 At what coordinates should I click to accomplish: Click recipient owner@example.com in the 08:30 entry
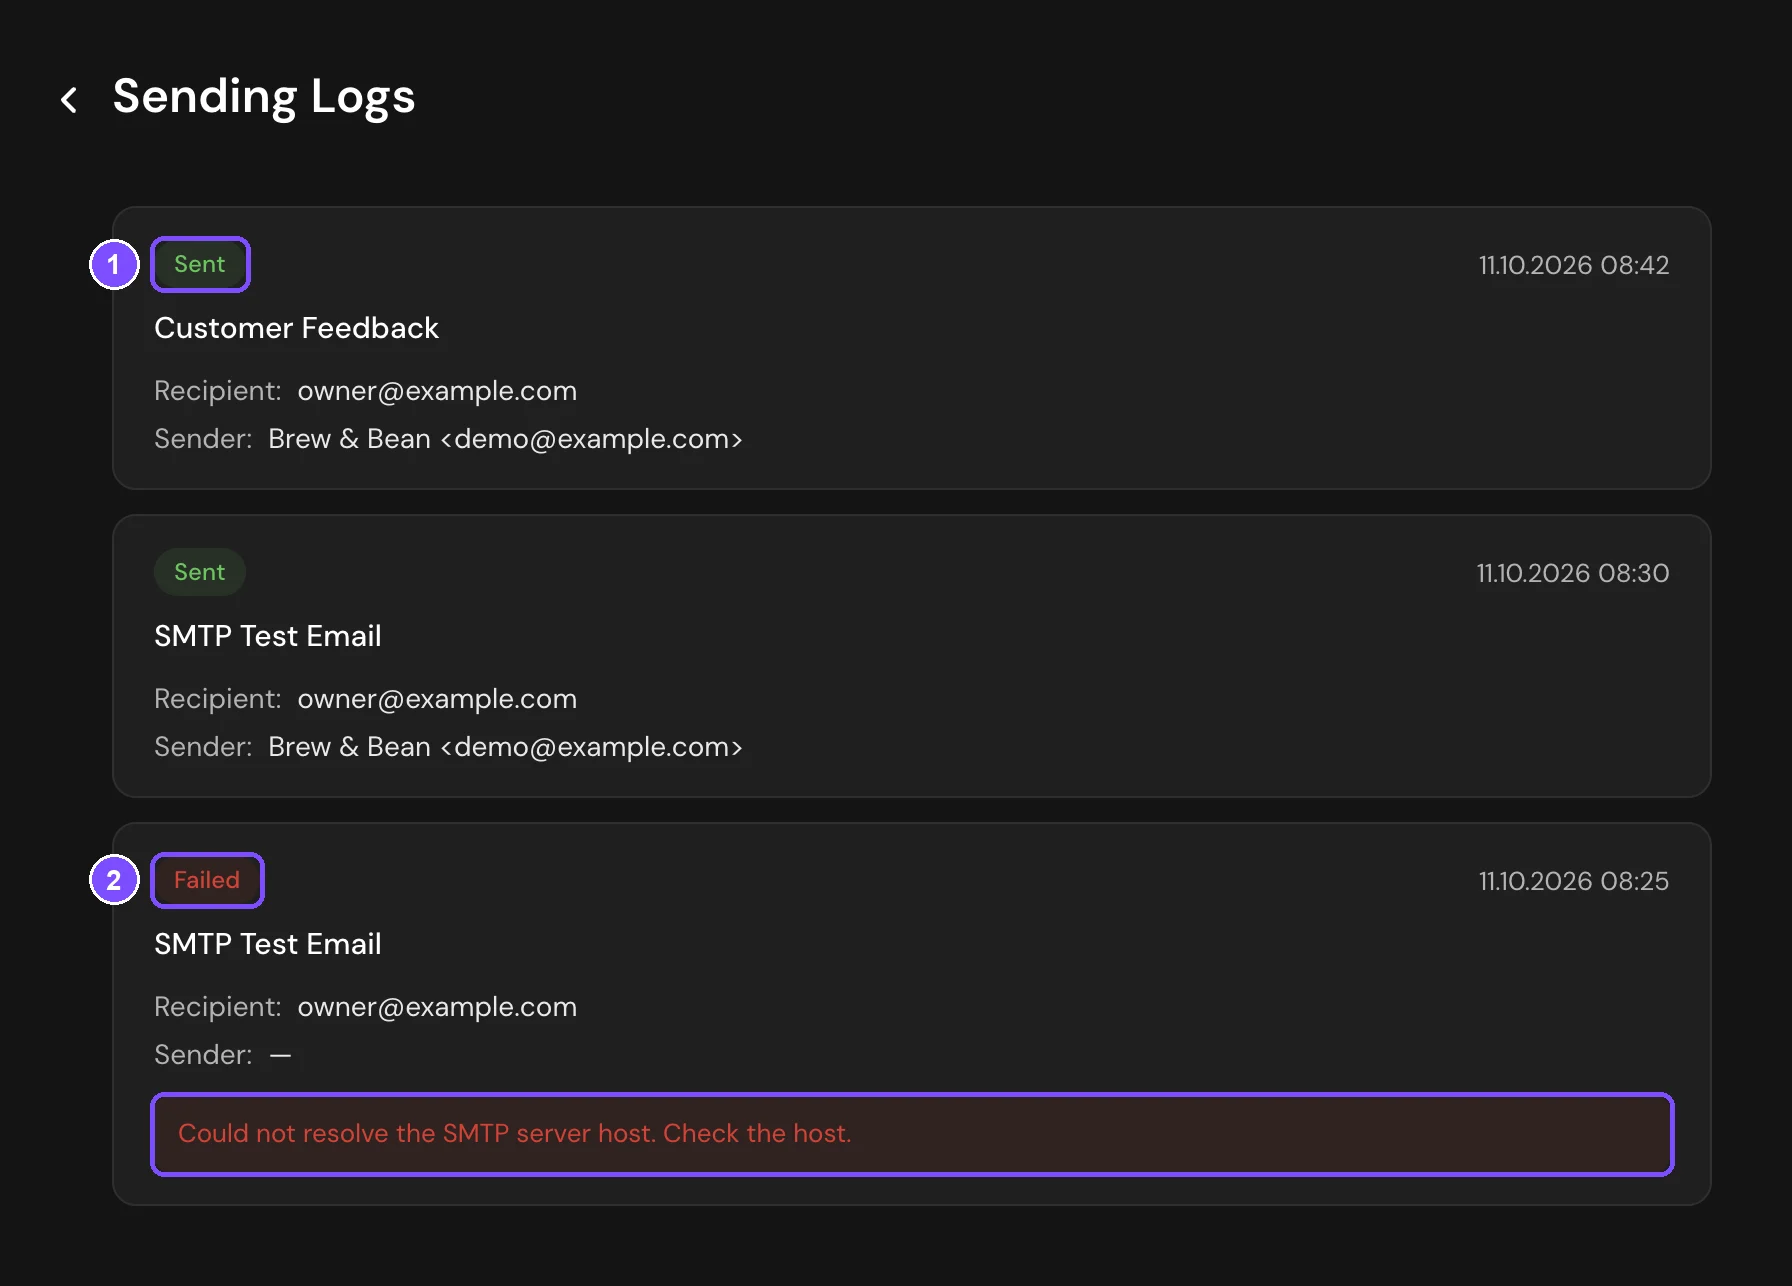(437, 699)
